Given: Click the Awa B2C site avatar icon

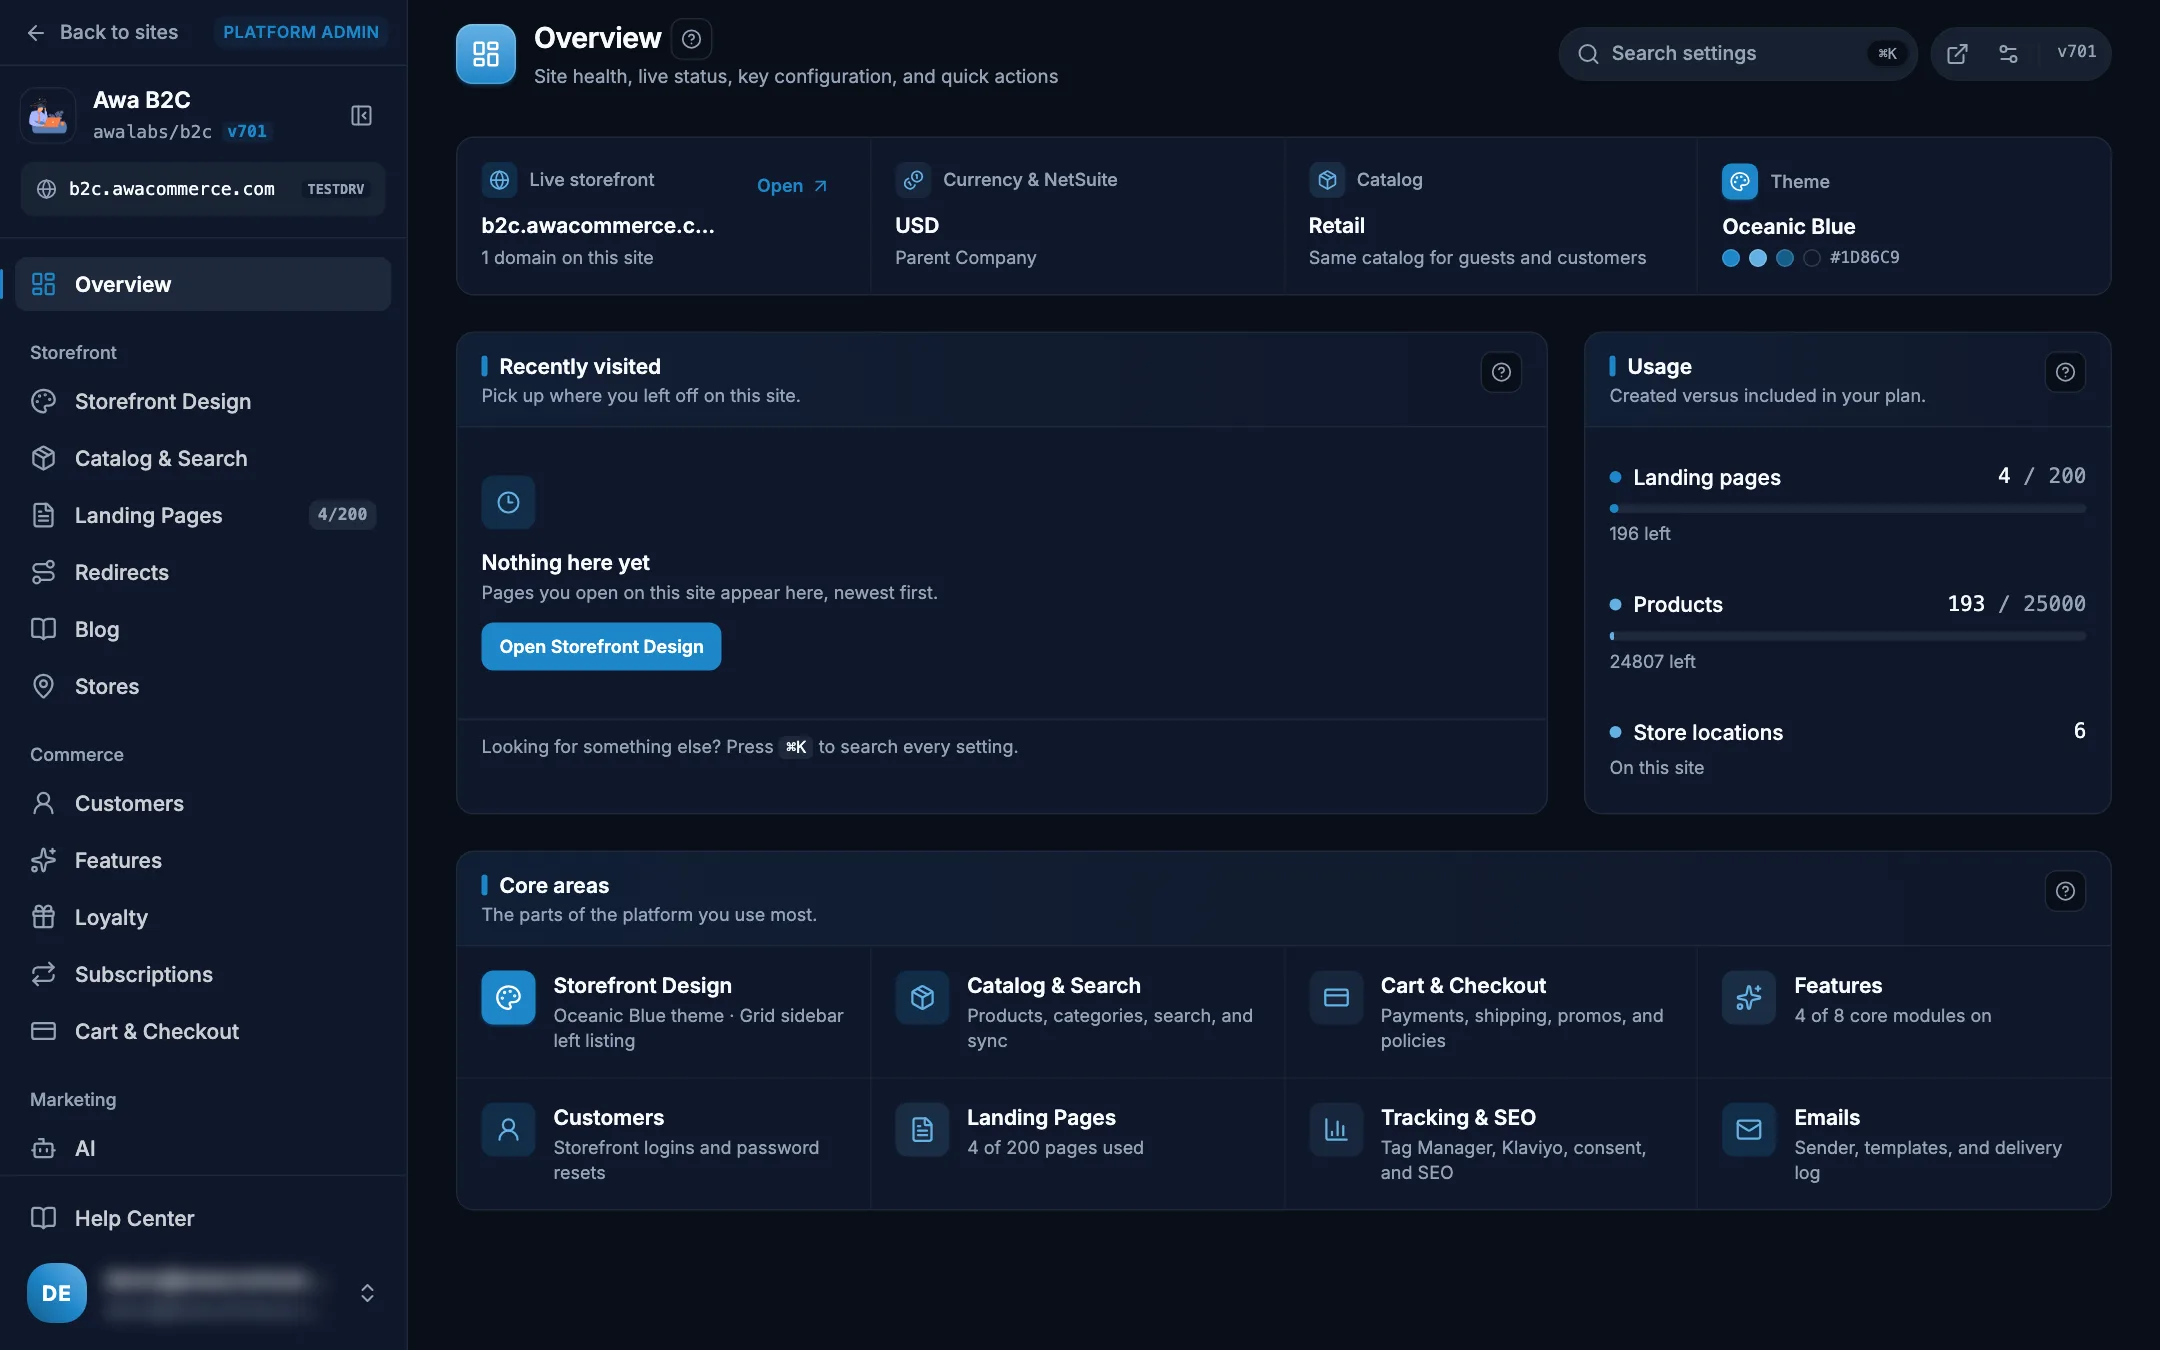Looking at the screenshot, I should pos(48,116).
